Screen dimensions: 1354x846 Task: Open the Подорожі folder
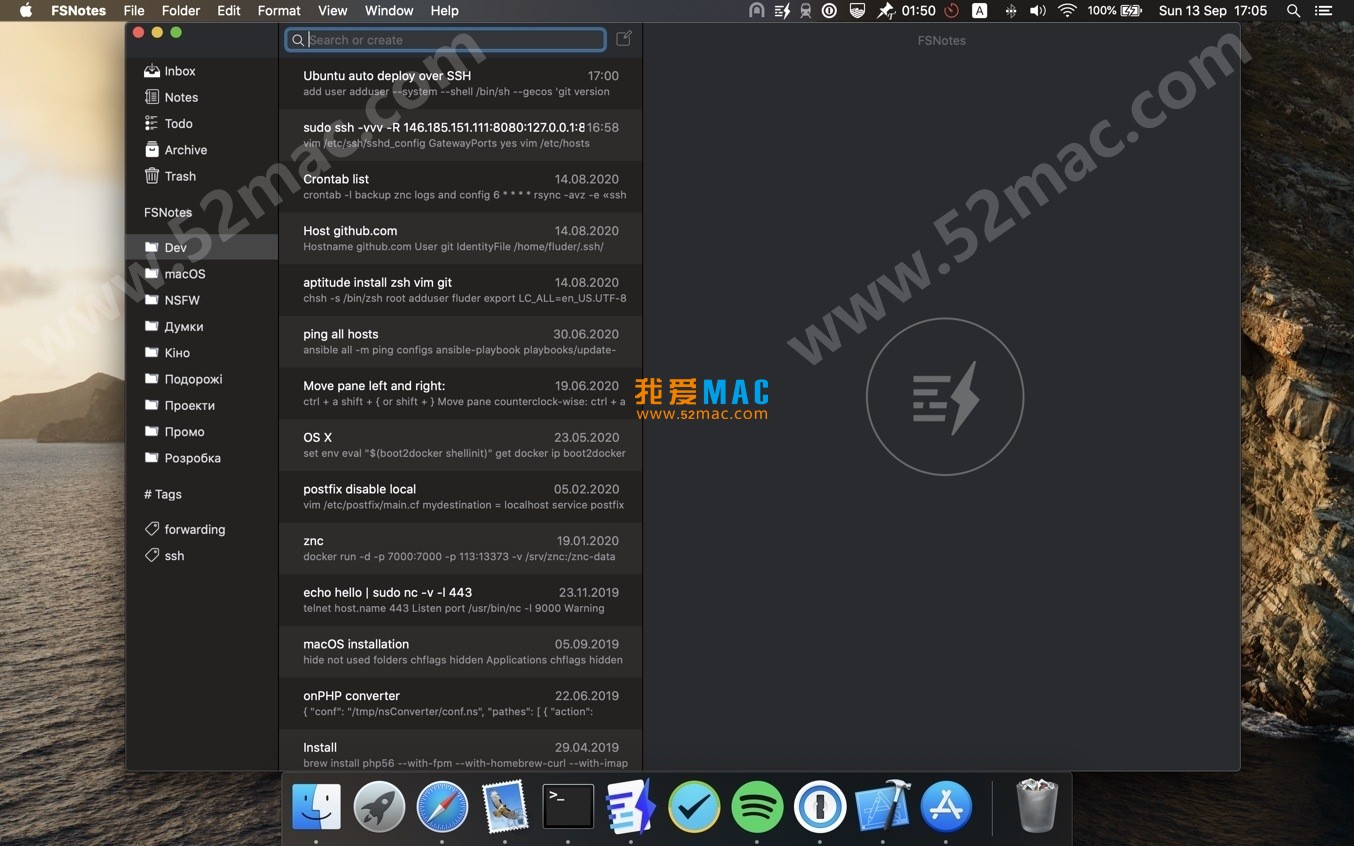tap(201, 379)
